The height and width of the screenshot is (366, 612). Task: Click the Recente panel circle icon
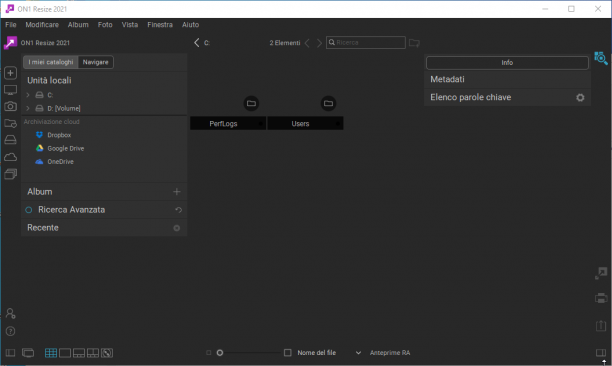point(177,228)
